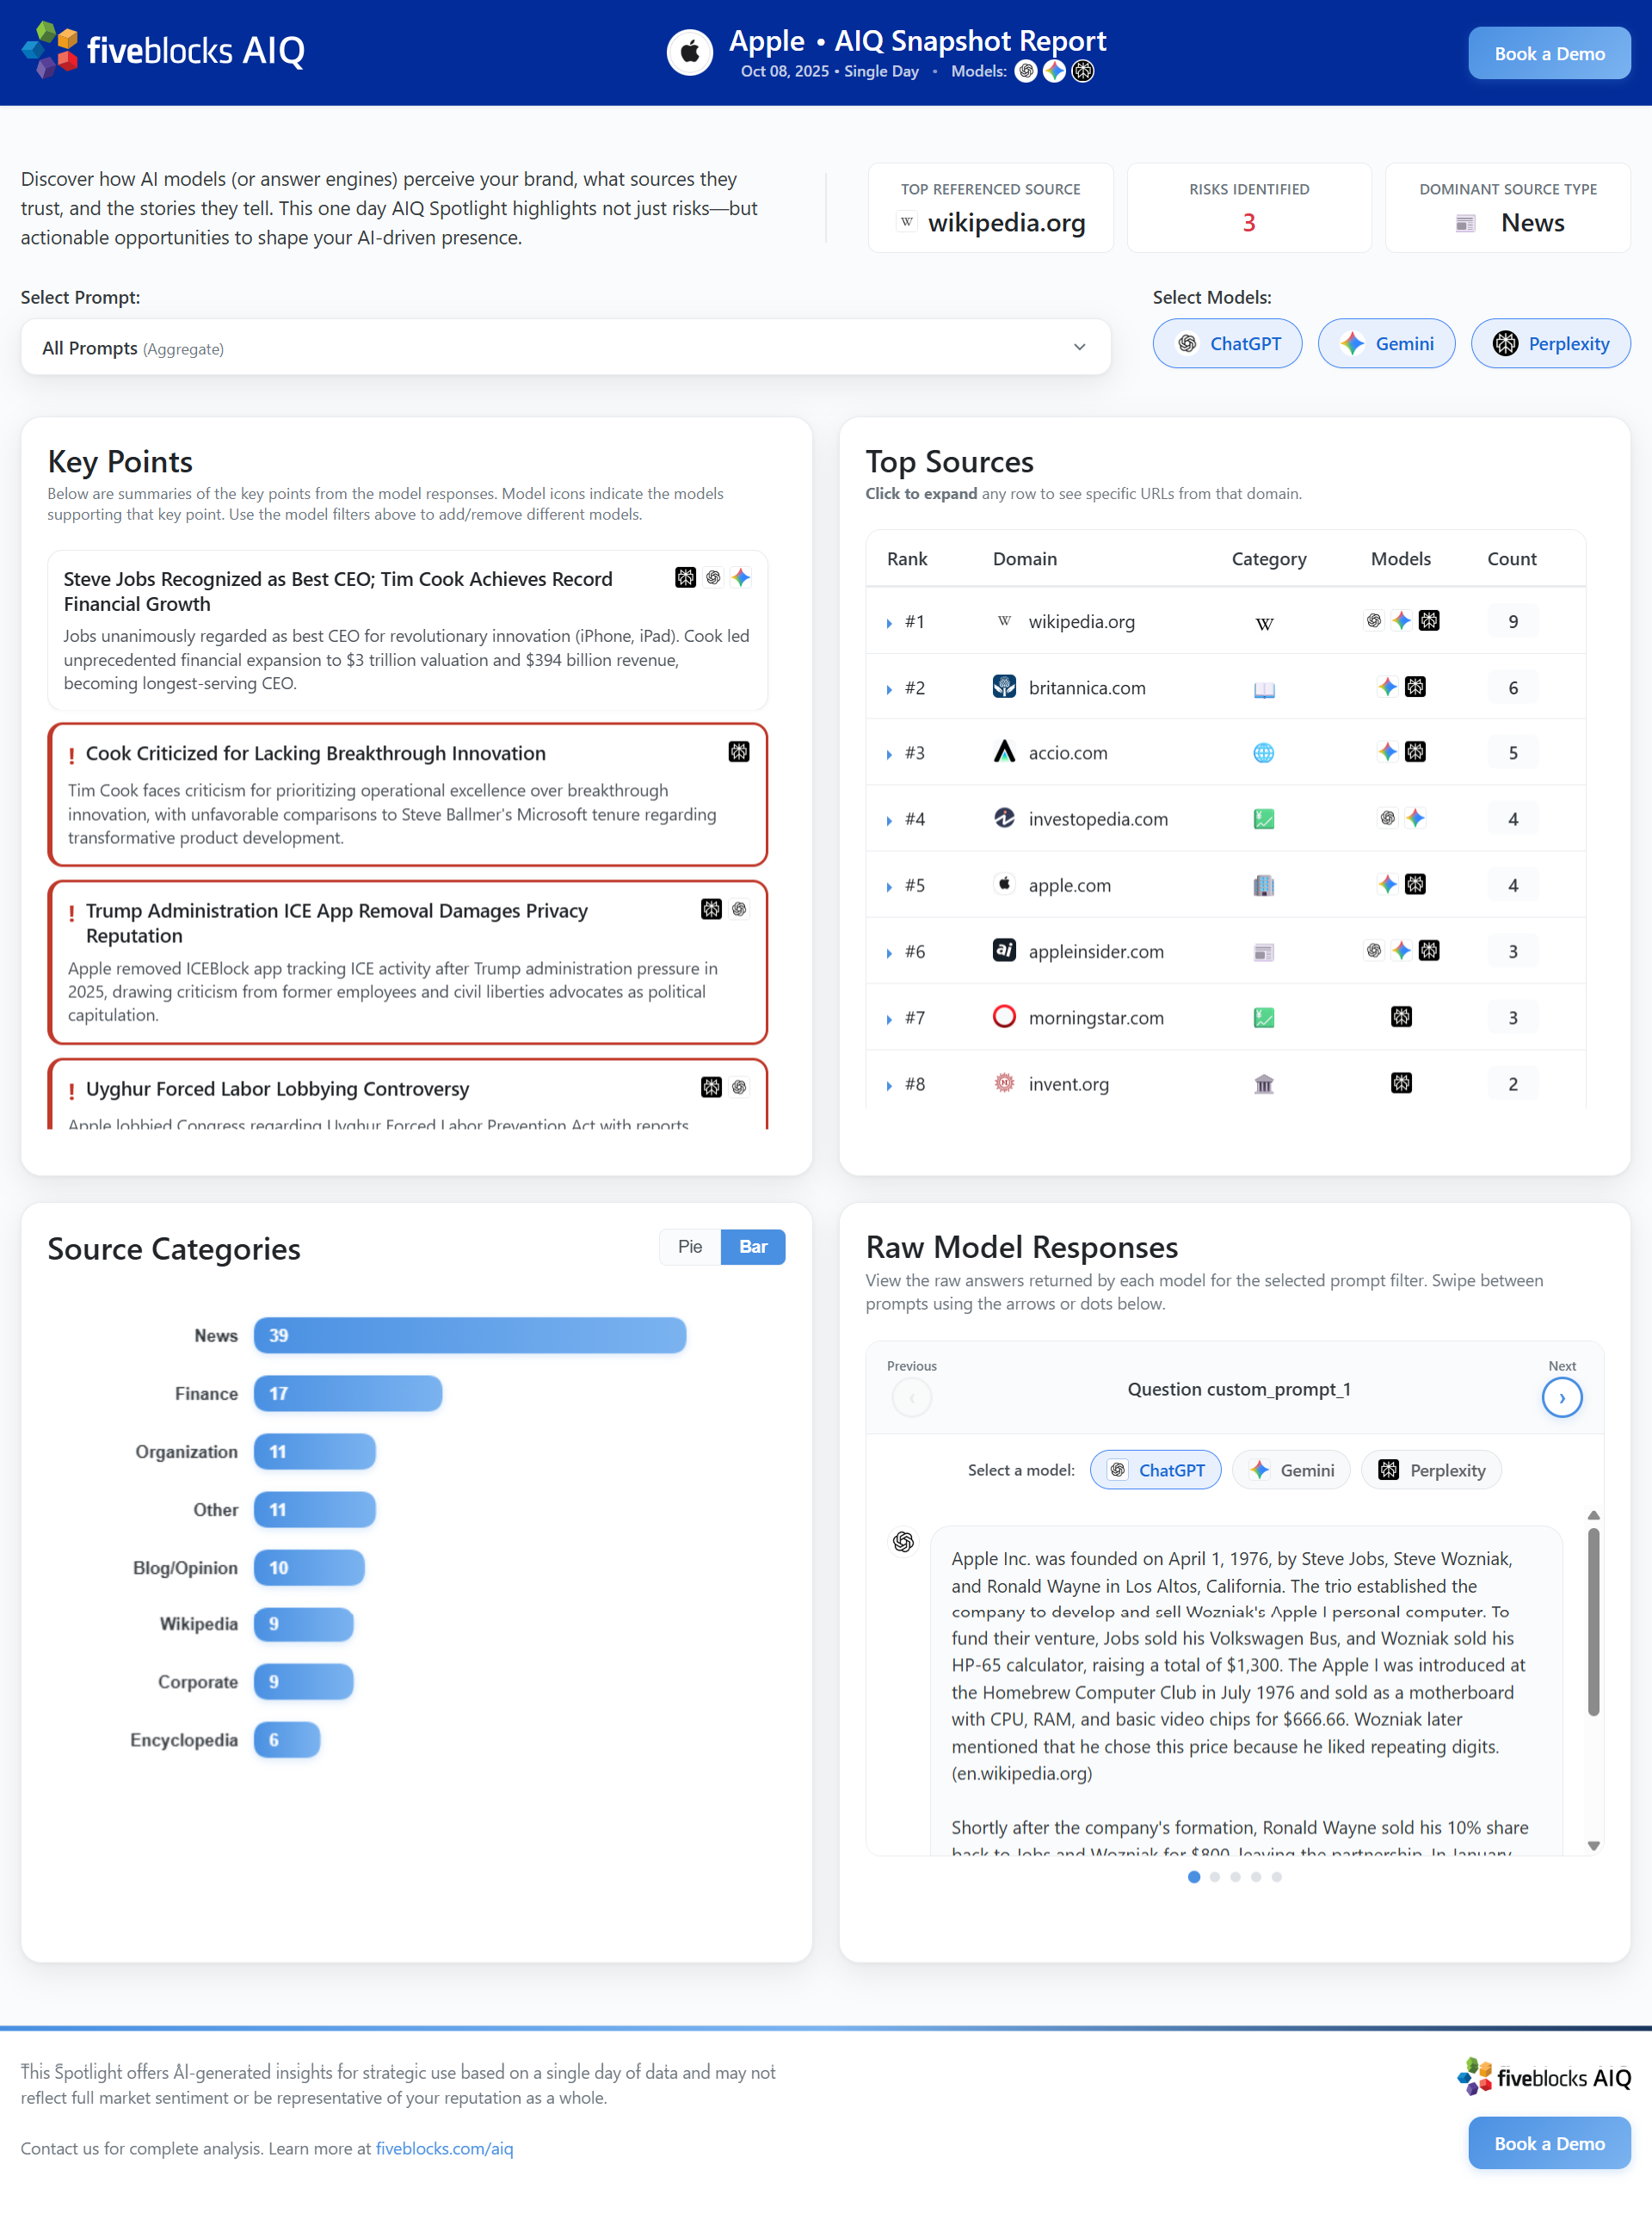This screenshot has width=1652, height=2213.
Task: Go to next prompt with arrow button
Action: [x=1561, y=1397]
